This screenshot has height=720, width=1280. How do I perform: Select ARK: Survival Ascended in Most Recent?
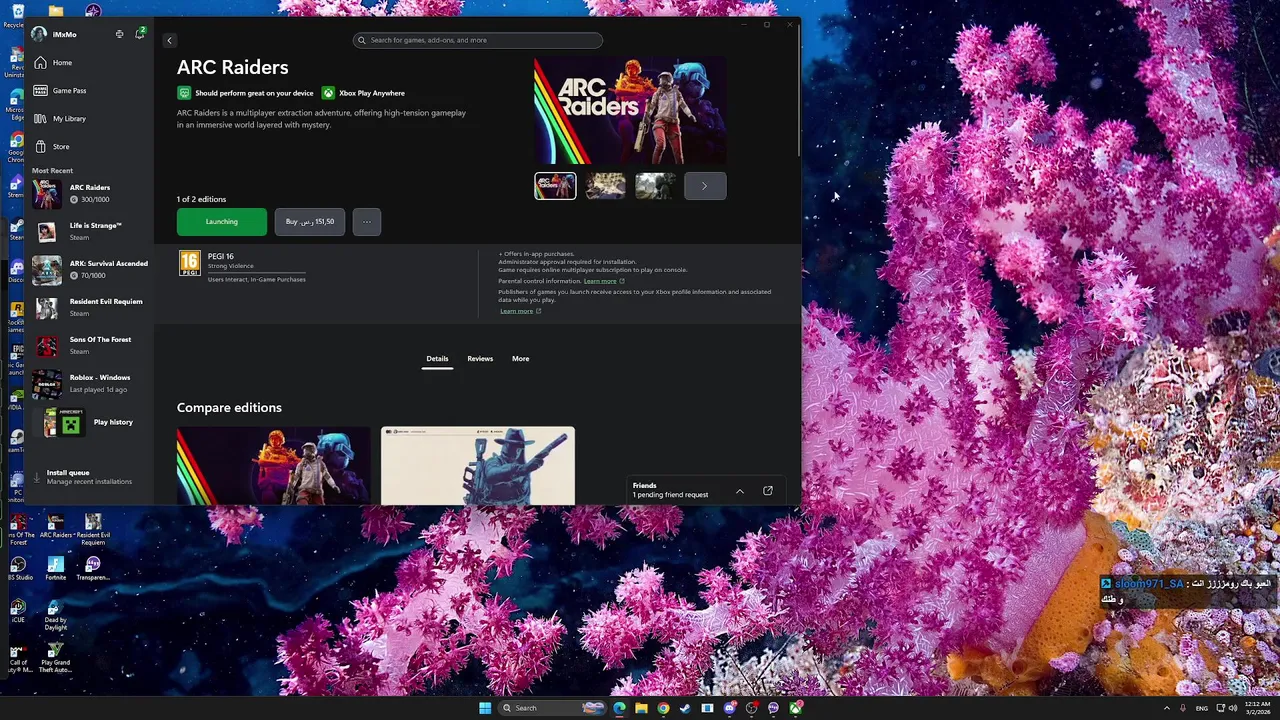pos(90,269)
